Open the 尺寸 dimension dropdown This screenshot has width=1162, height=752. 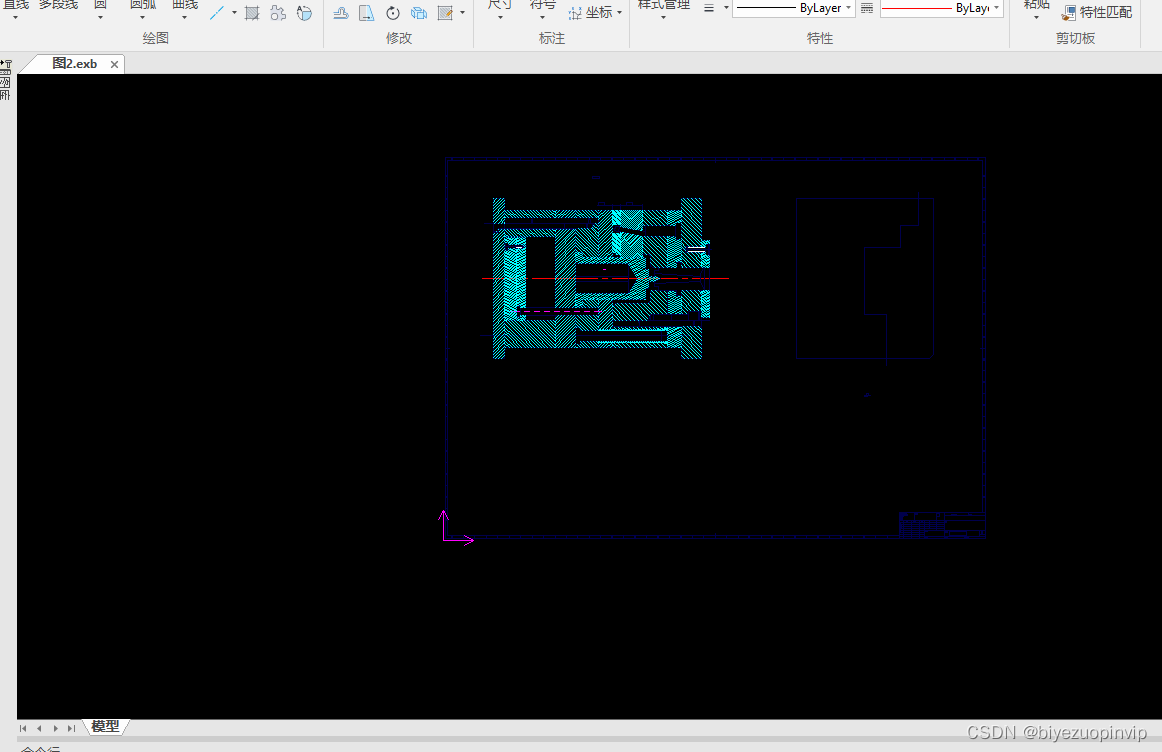point(500,17)
